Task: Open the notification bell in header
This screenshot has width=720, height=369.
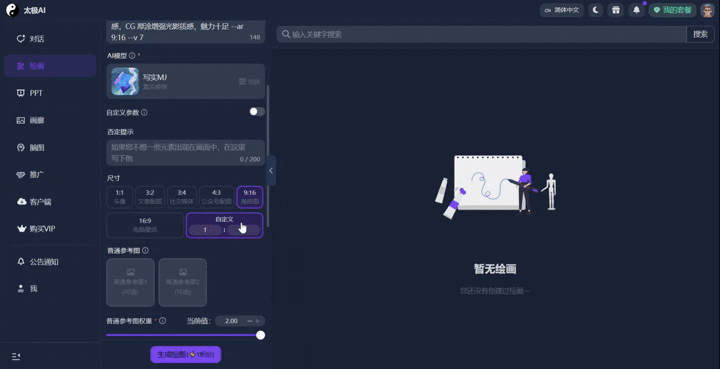Action: point(636,10)
